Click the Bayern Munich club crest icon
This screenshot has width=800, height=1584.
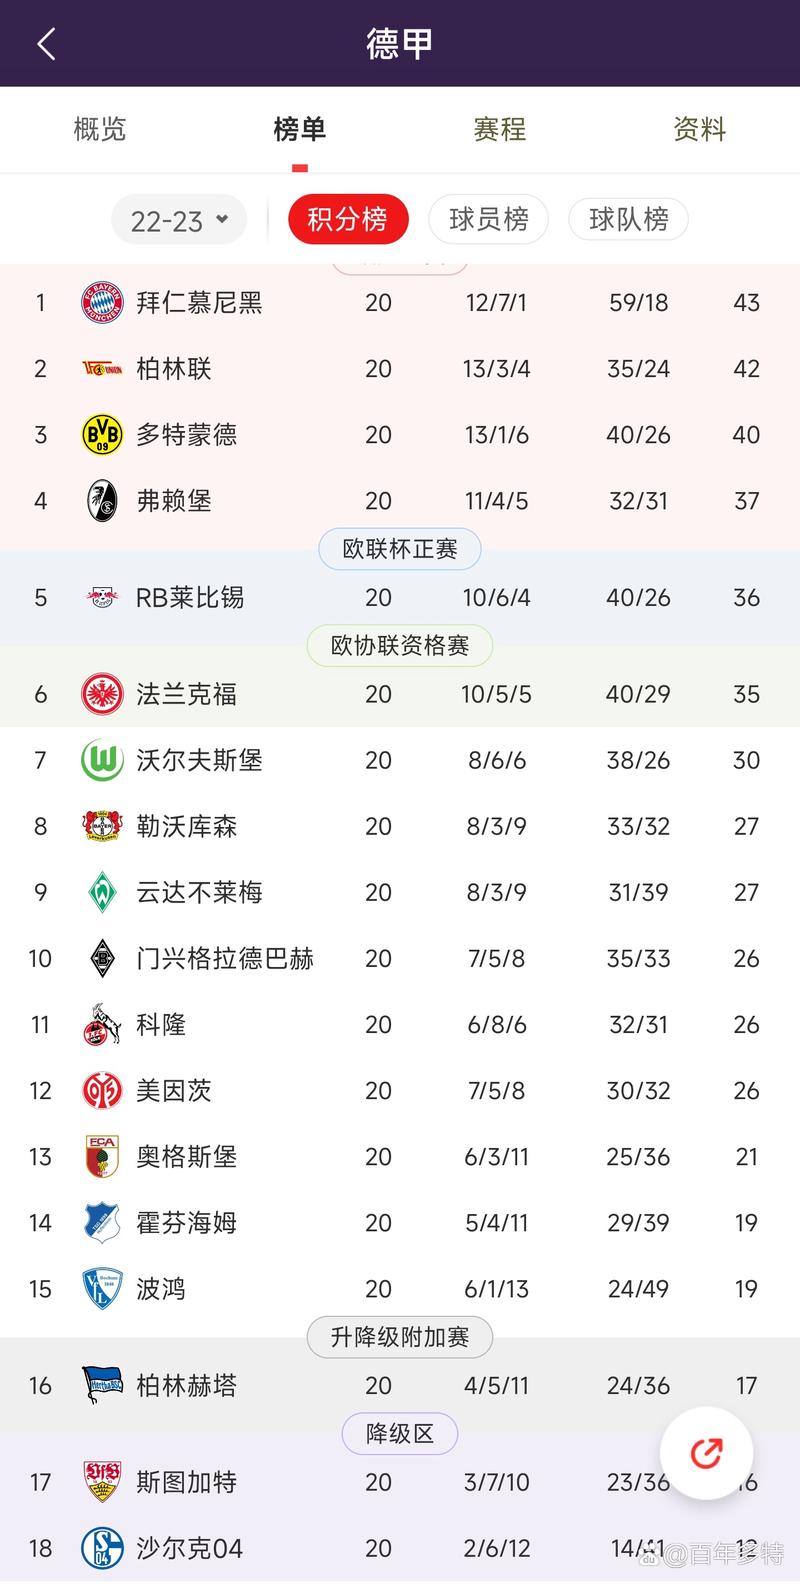(x=101, y=302)
